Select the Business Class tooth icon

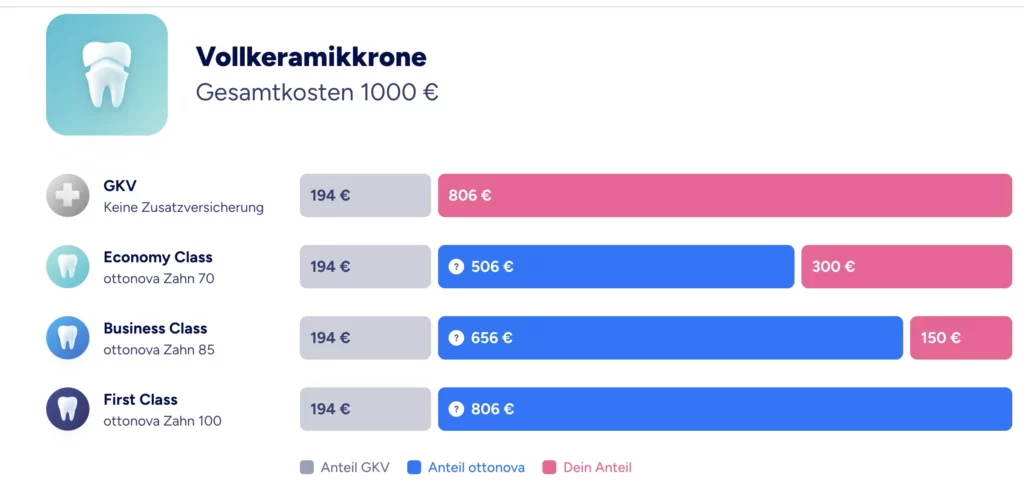(68, 337)
